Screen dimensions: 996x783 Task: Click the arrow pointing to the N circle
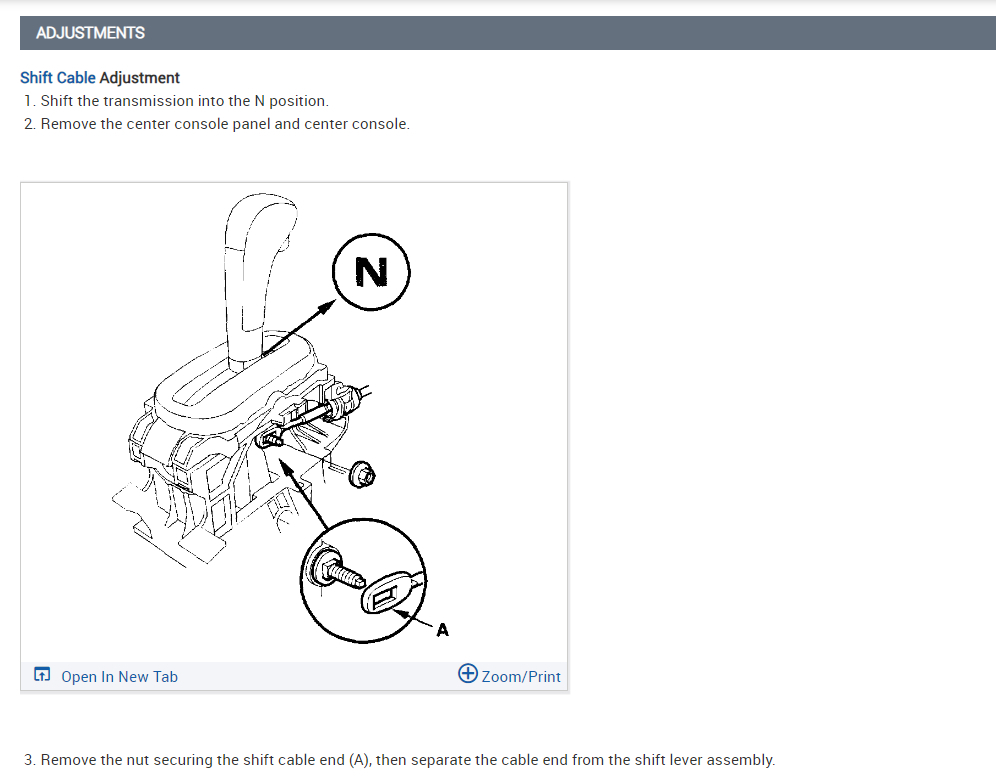tap(299, 328)
